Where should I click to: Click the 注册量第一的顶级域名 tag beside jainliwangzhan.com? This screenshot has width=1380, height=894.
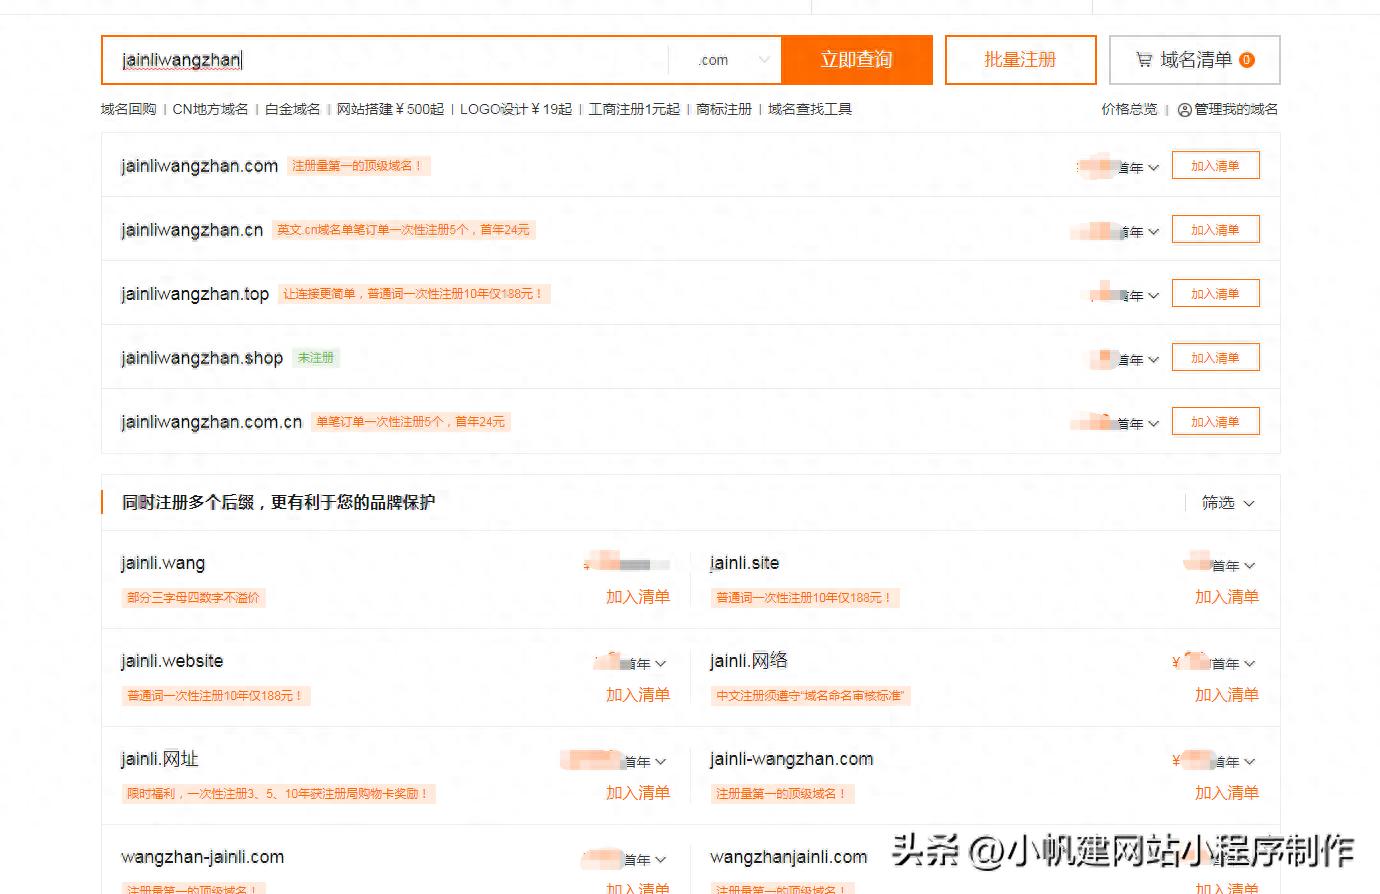pos(358,166)
